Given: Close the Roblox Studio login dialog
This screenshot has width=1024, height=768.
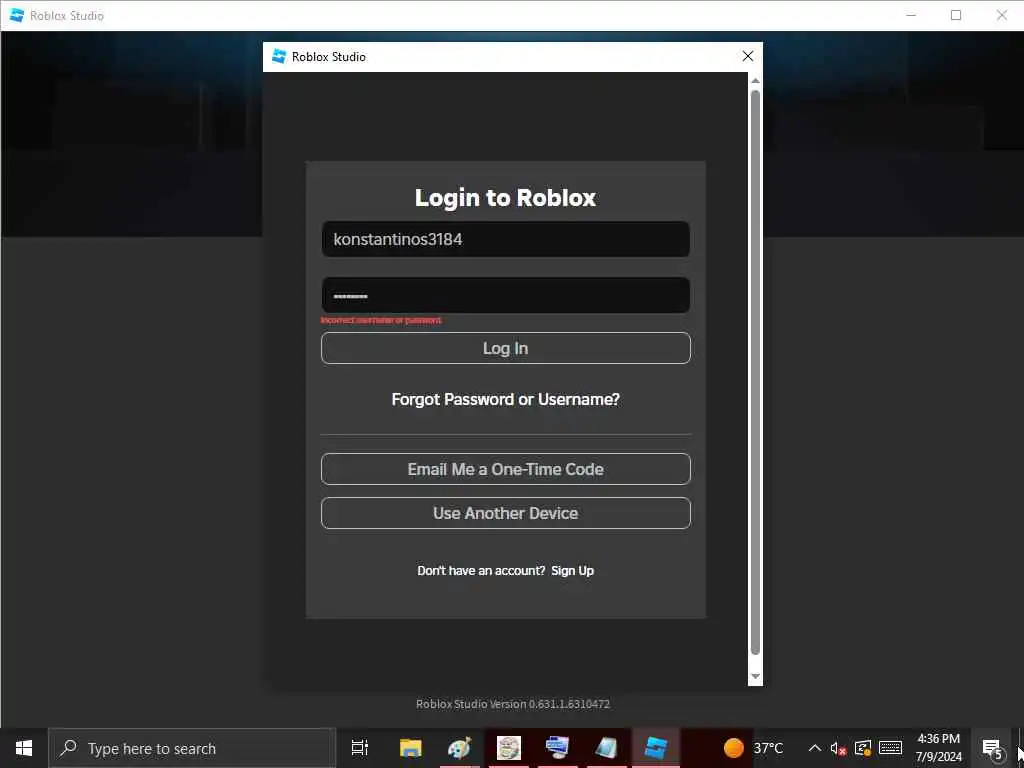Looking at the screenshot, I should point(748,56).
